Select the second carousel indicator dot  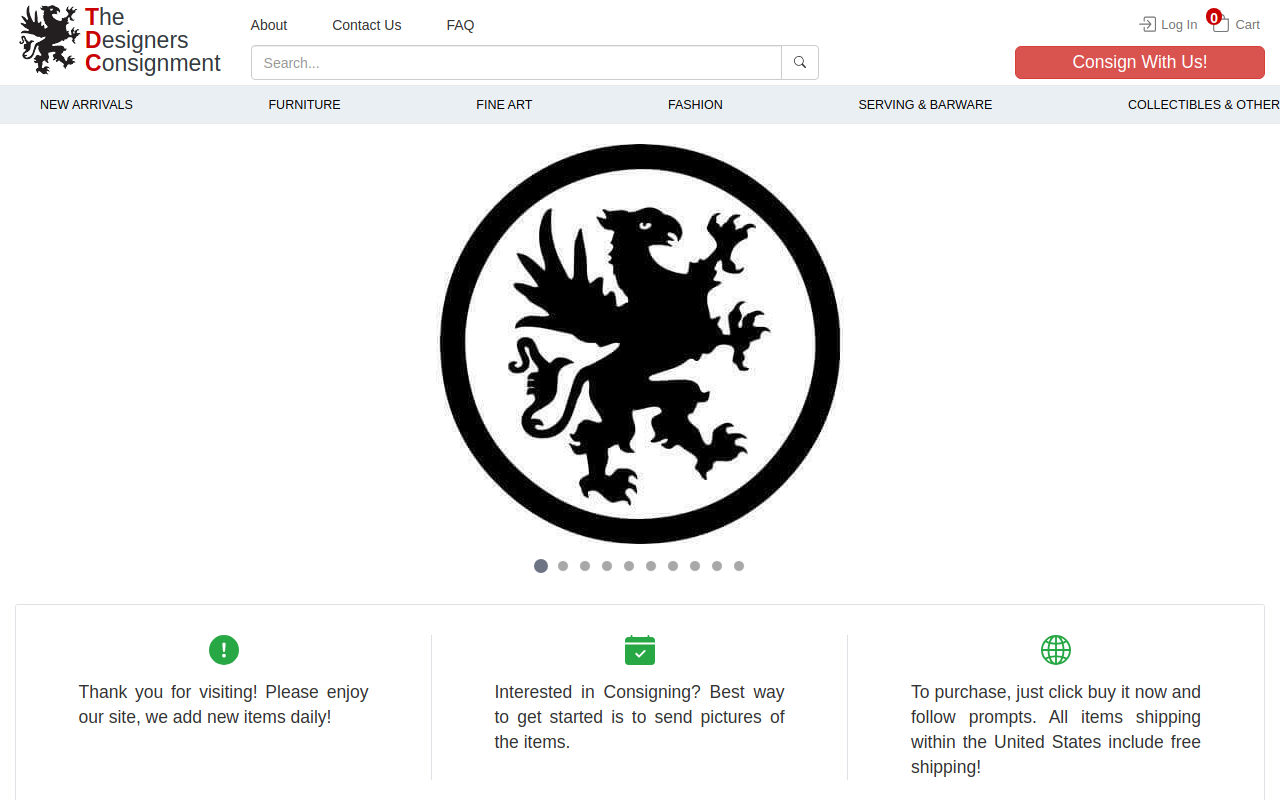[563, 566]
